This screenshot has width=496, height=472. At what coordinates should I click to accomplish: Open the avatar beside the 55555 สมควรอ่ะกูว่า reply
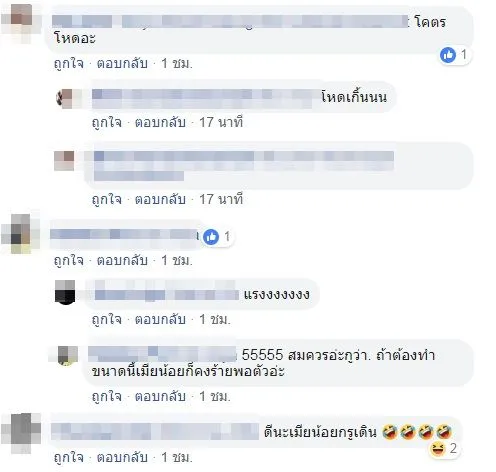pos(67,356)
